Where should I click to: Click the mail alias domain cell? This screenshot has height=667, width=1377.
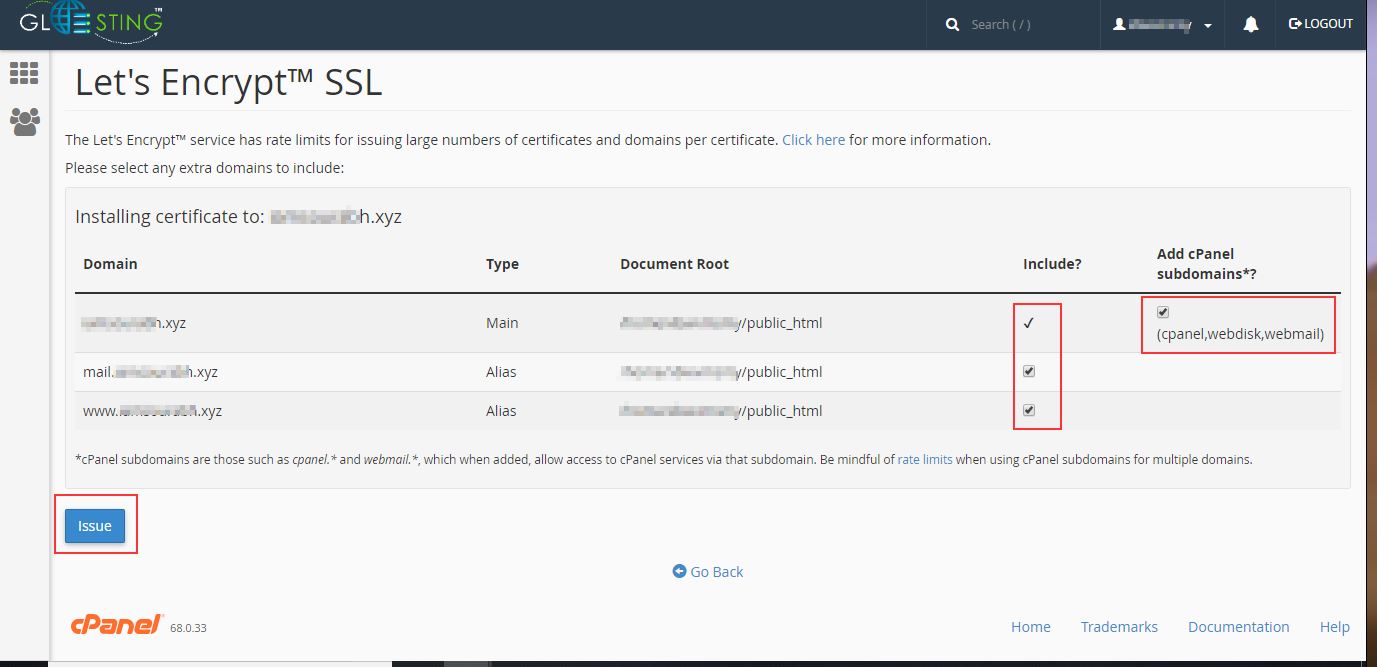point(150,372)
